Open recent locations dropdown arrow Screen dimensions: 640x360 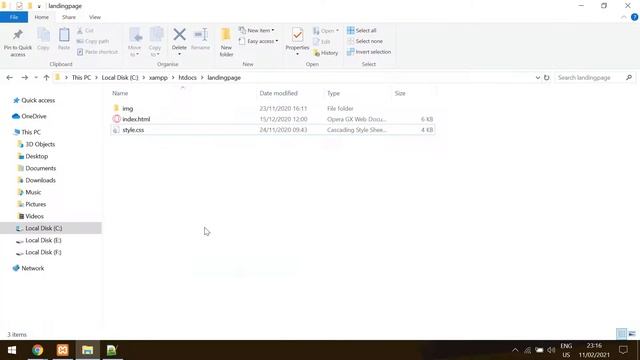coord(36,78)
